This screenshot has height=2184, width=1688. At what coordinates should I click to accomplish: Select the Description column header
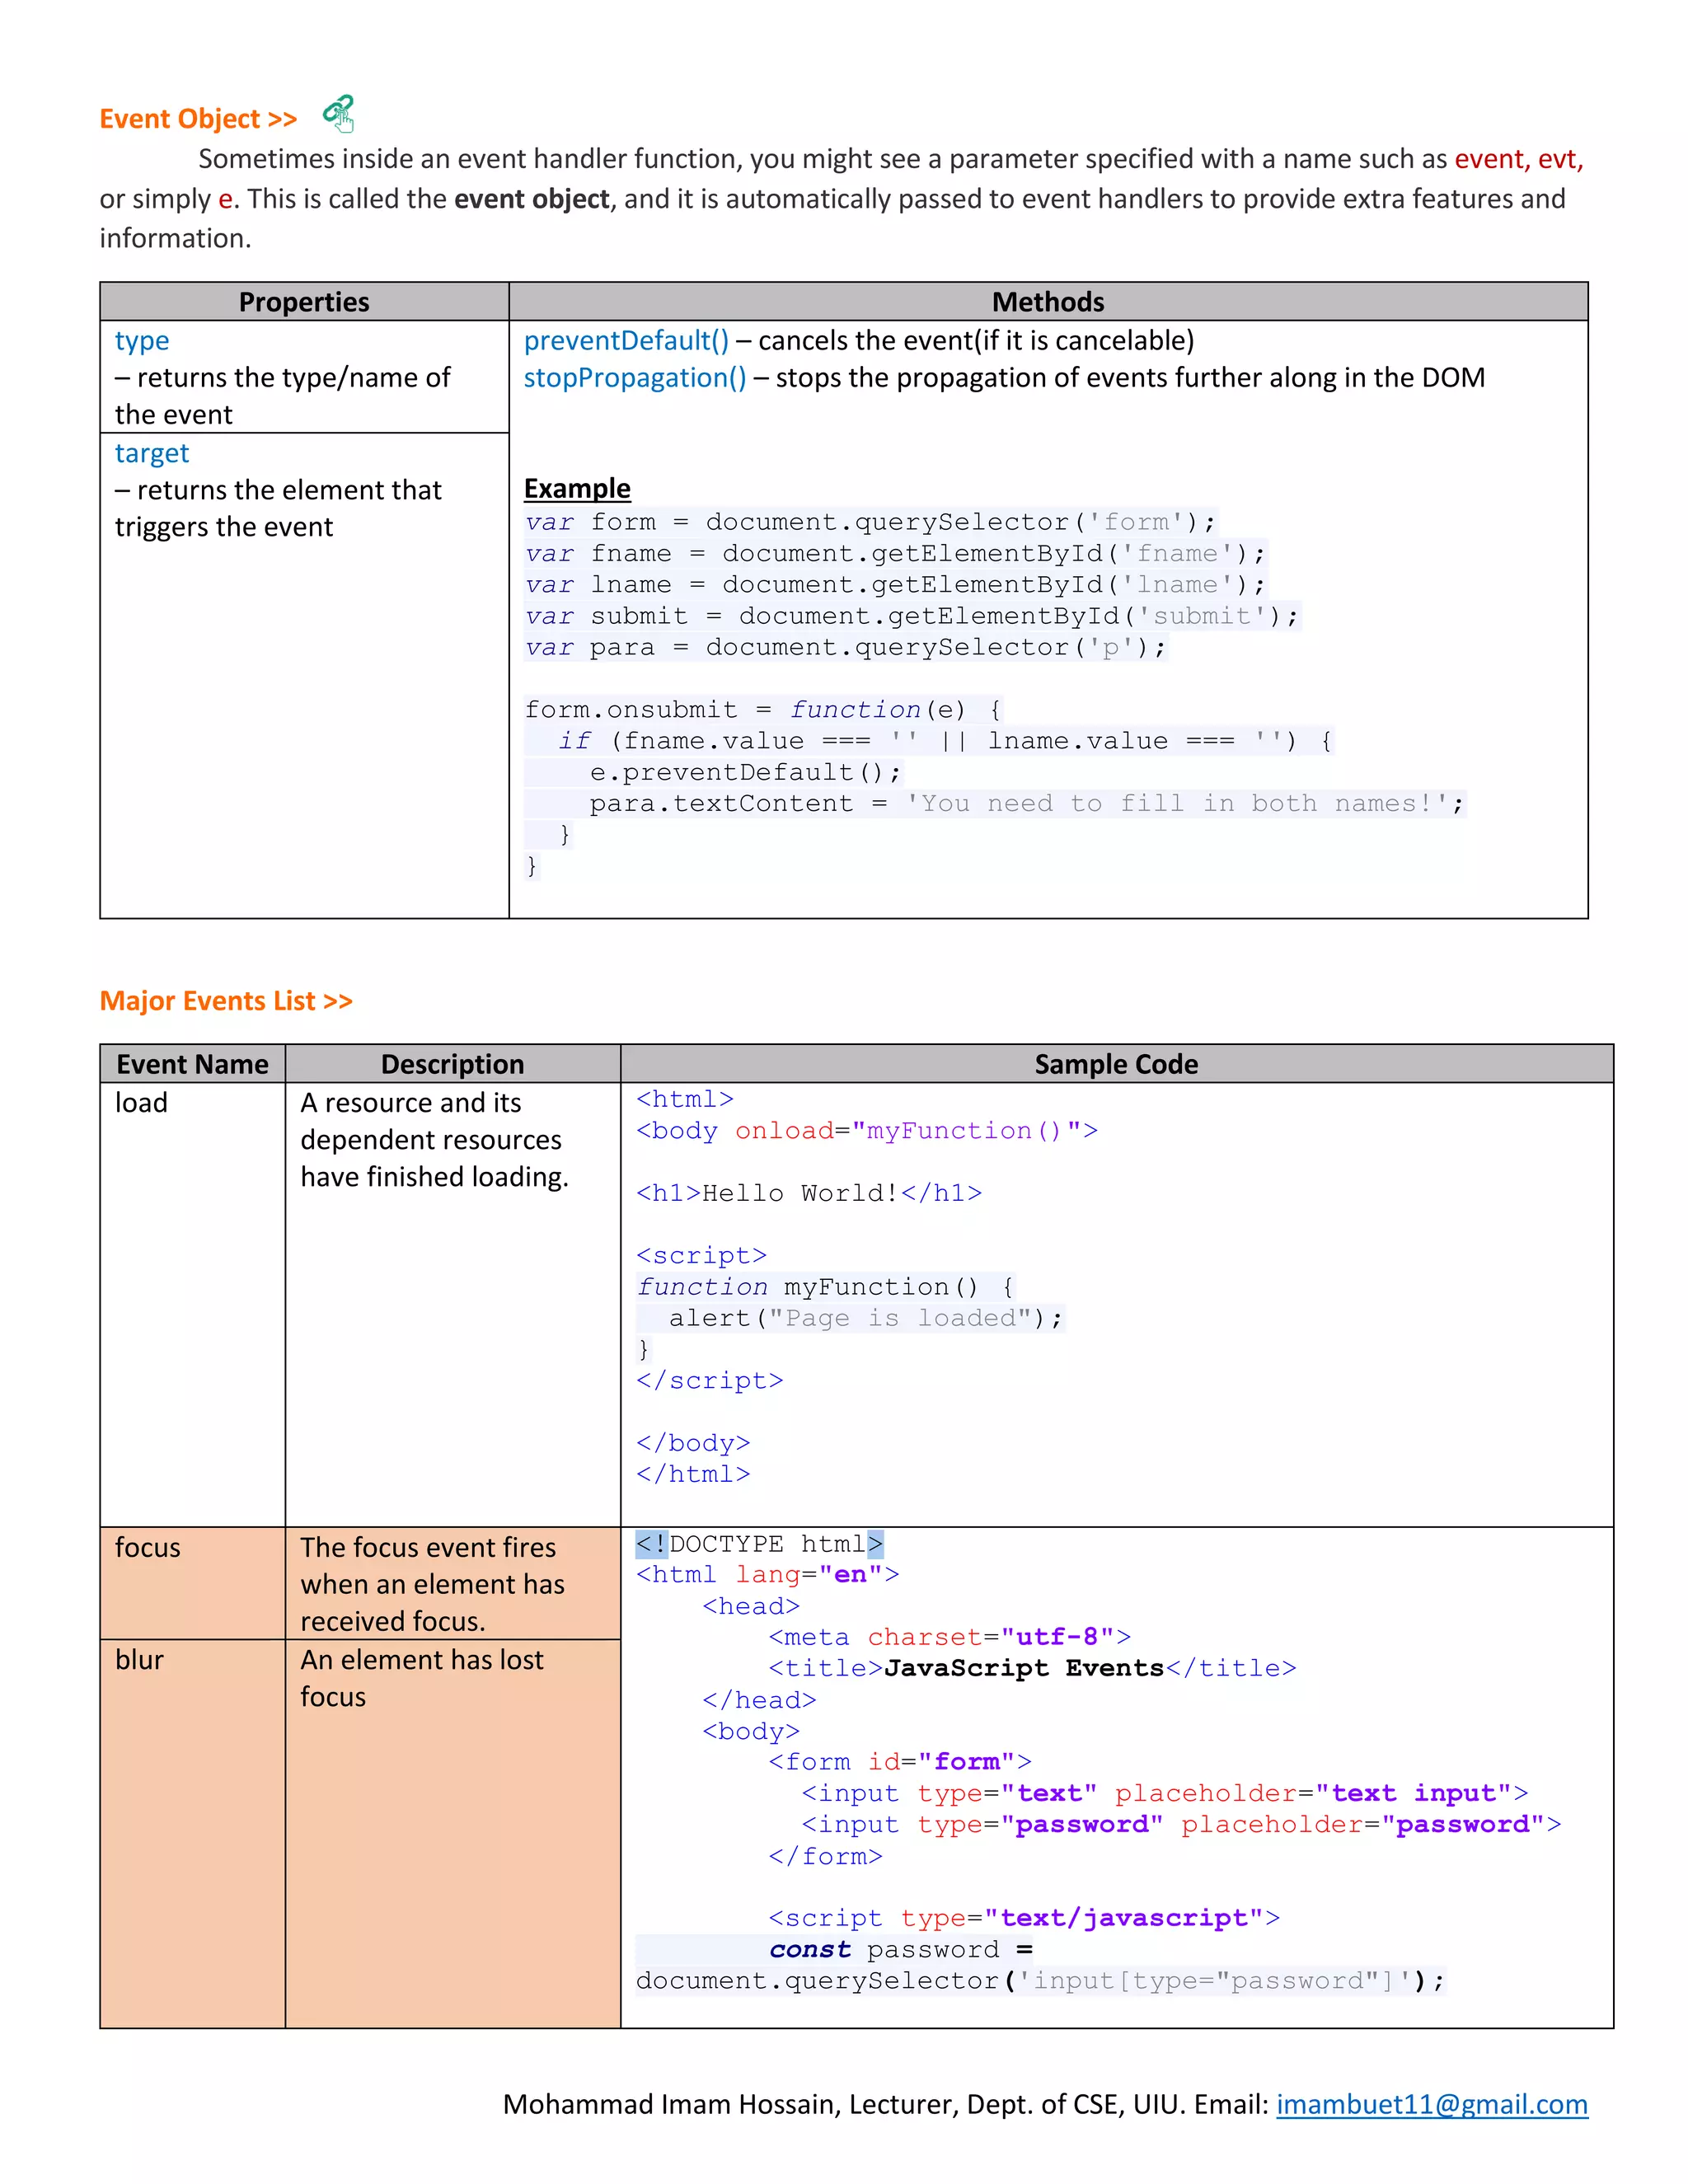click(452, 1064)
